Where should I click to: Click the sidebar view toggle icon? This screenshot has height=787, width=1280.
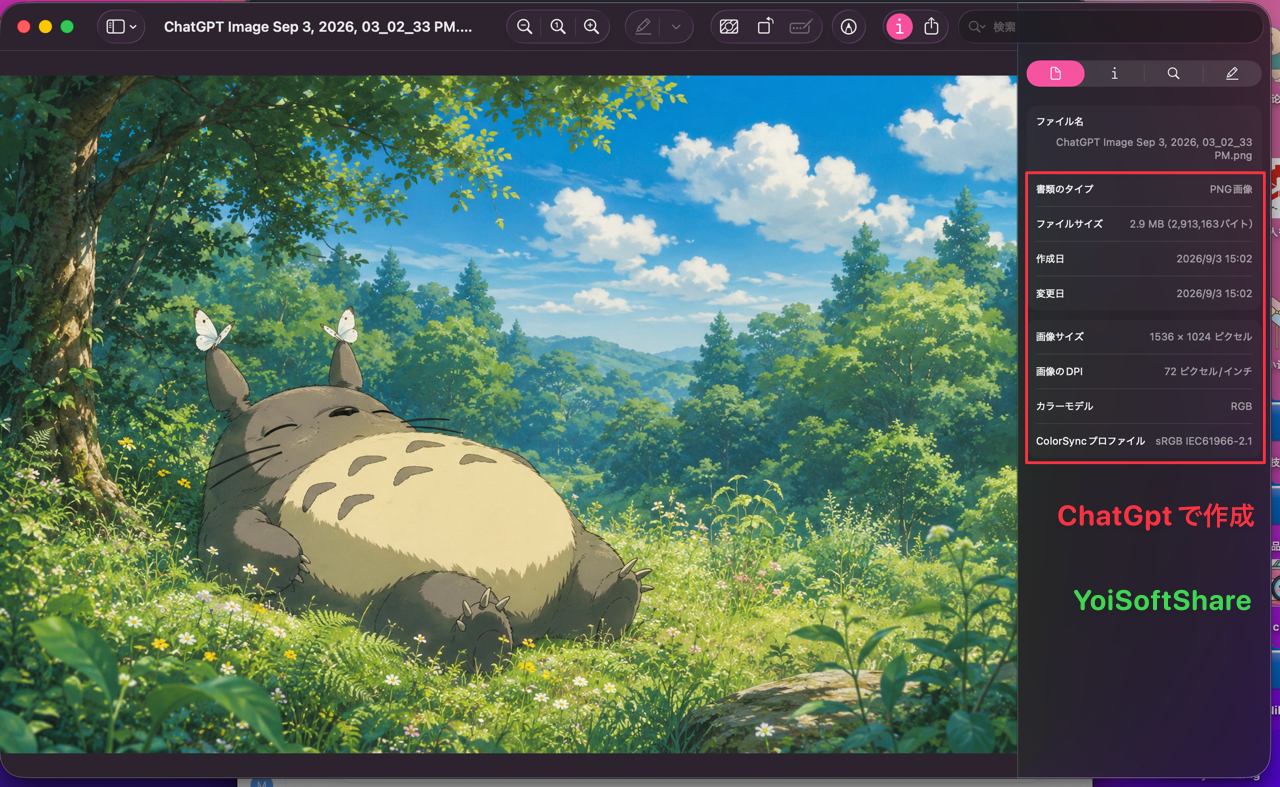coord(115,27)
